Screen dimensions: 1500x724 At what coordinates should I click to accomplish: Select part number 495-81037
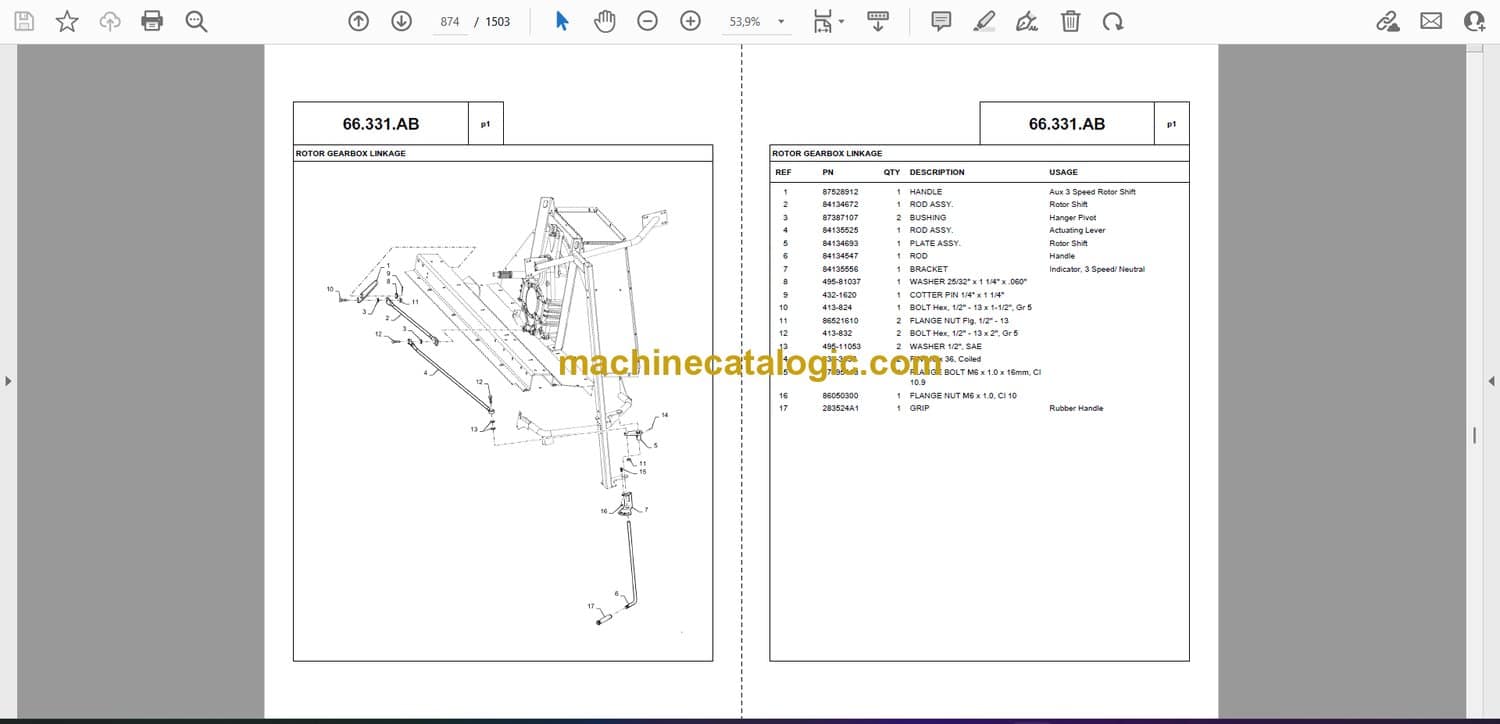[x=841, y=282]
